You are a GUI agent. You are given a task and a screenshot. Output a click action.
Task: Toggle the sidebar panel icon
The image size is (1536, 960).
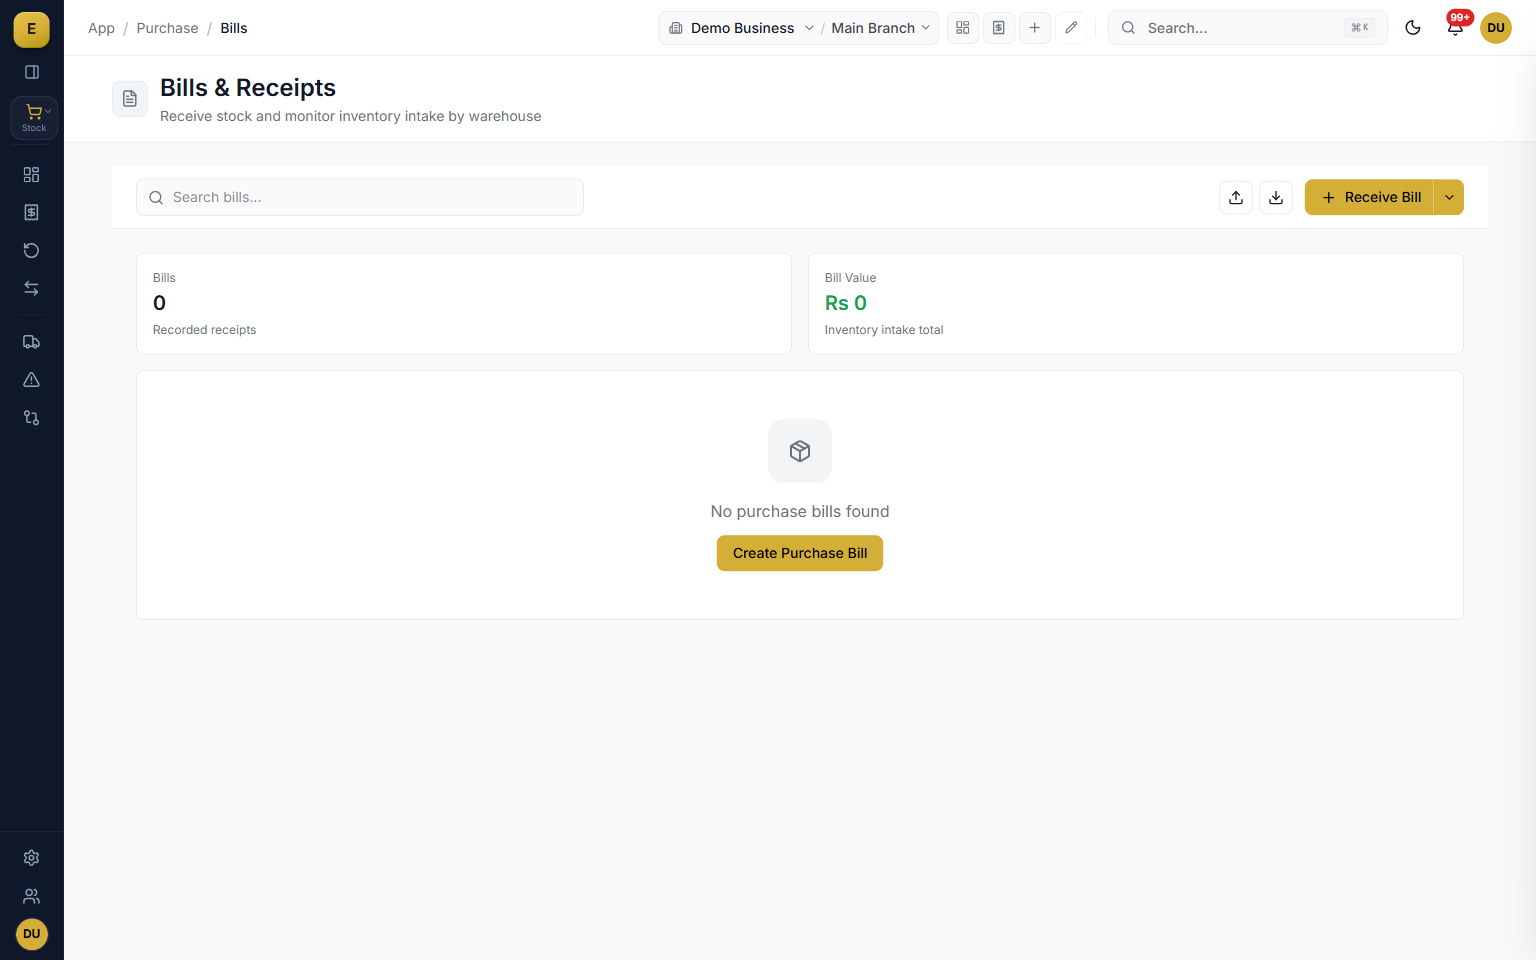(x=32, y=72)
